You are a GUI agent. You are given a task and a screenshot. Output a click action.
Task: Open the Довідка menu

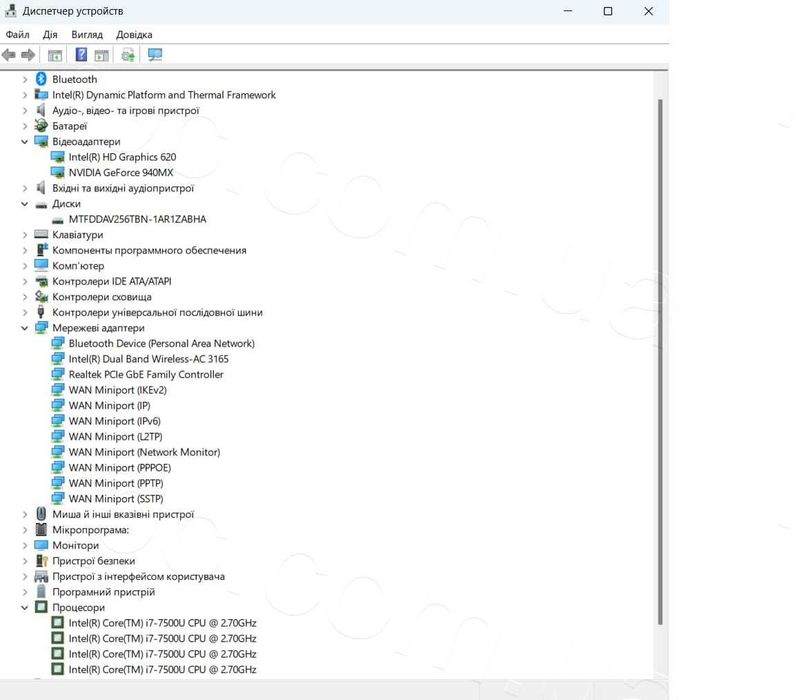pos(134,34)
